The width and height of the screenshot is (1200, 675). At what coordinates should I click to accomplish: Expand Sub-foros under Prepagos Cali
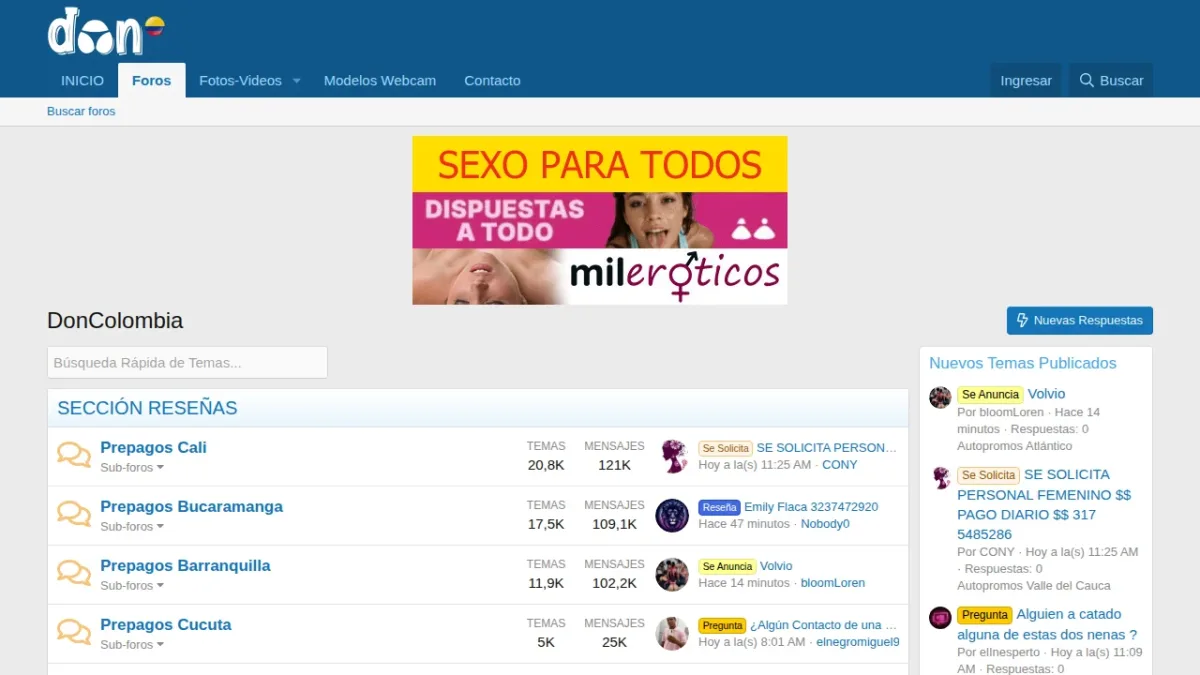coord(132,467)
